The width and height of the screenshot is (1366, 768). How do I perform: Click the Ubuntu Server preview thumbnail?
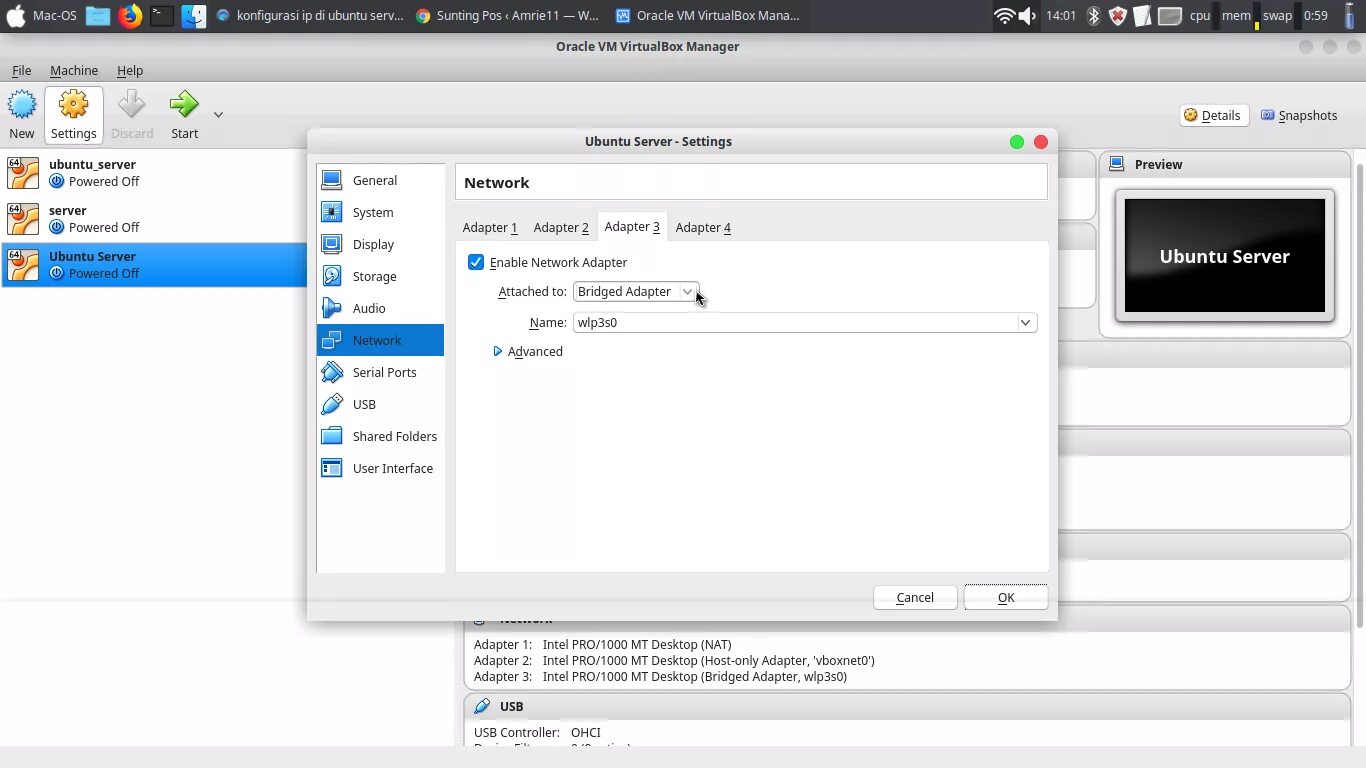(x=1225, y=256)
